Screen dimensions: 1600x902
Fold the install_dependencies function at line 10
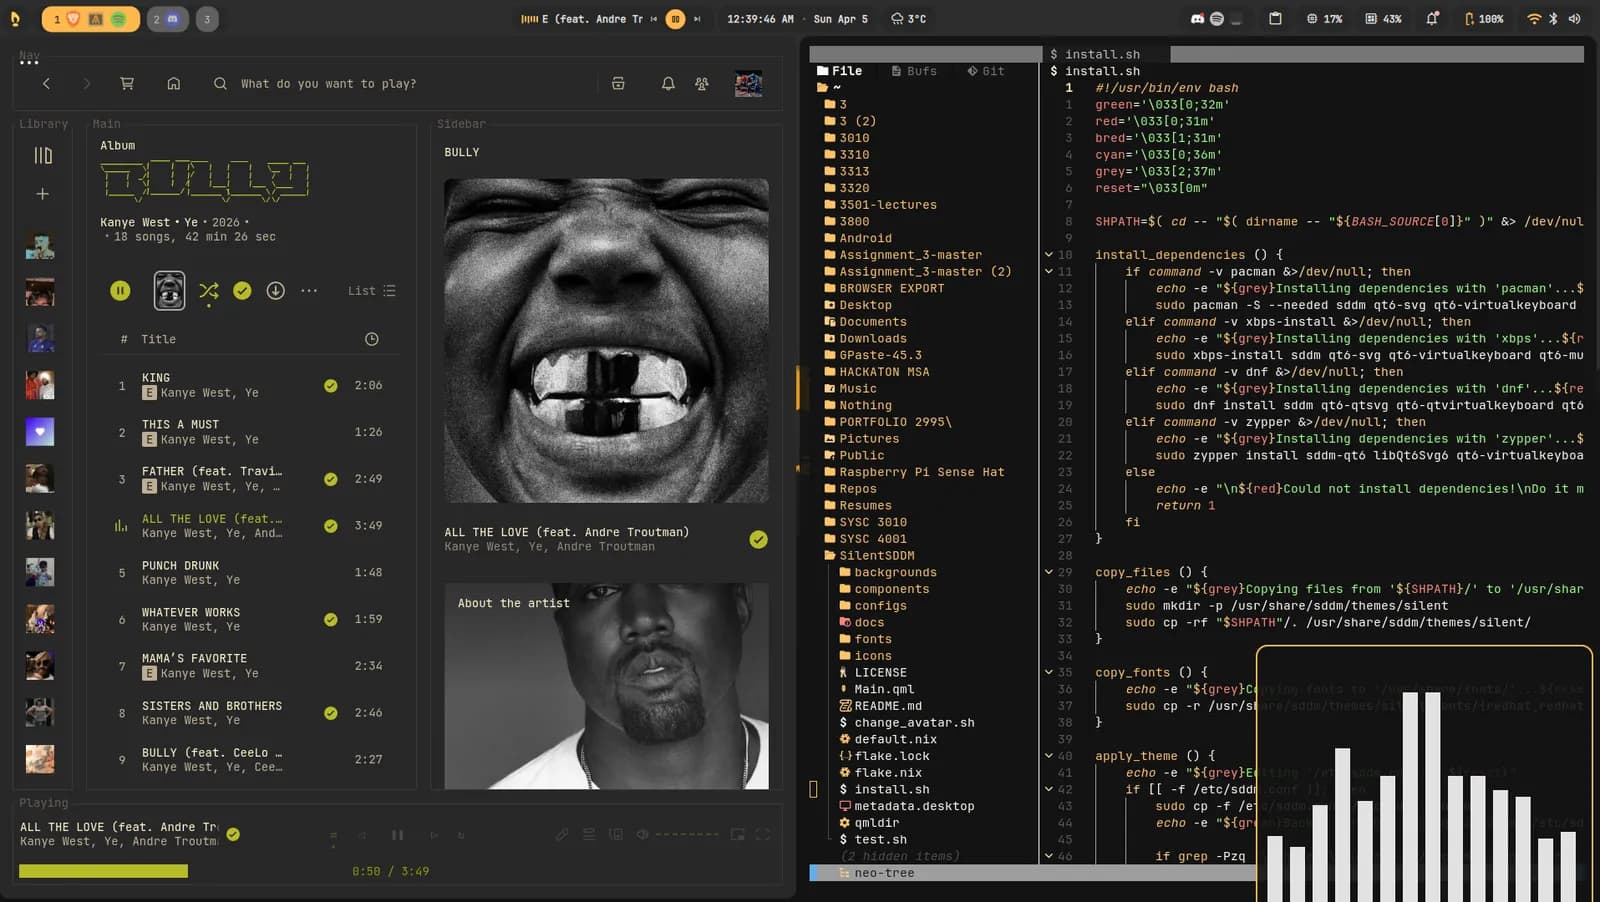tap(1049, 255)
